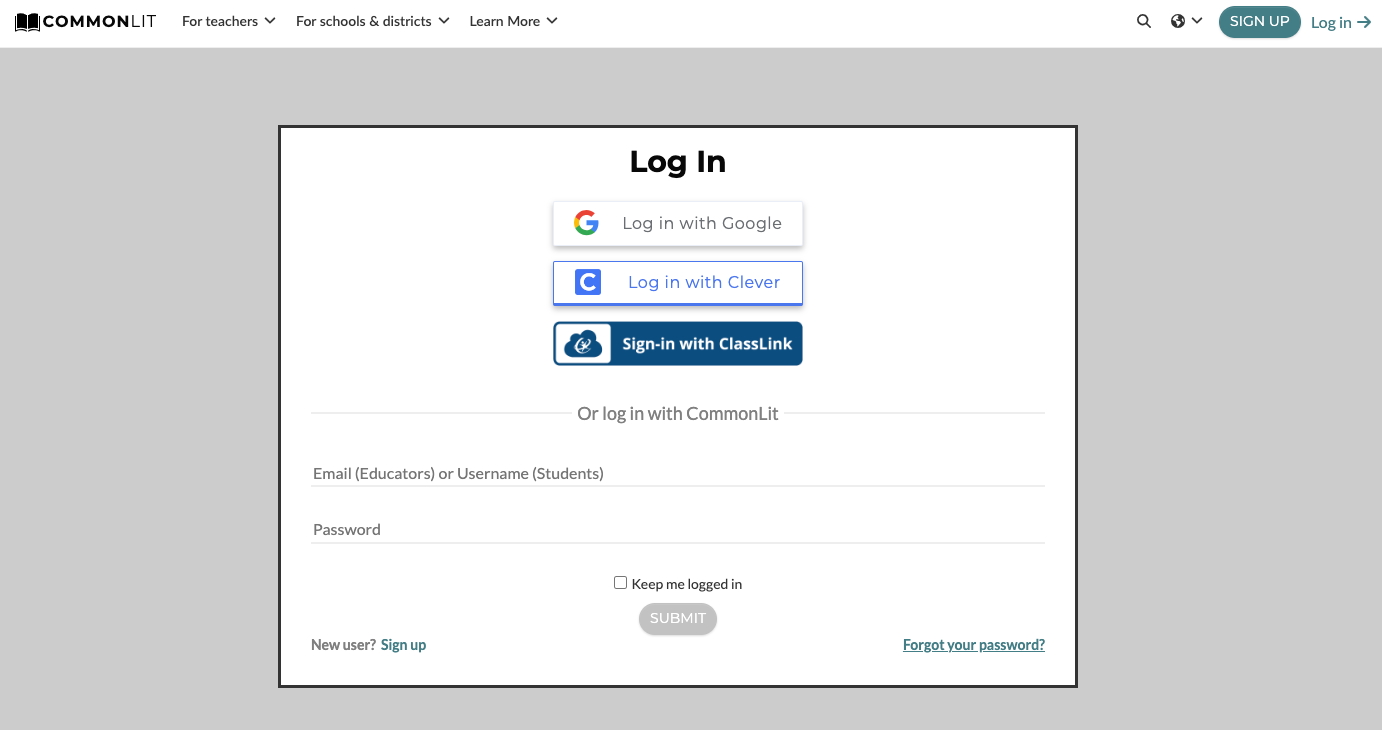The width and height of the screenshot is (1382, 730).
Task: Open the Sign up link for new users
Action: (403, 645)
